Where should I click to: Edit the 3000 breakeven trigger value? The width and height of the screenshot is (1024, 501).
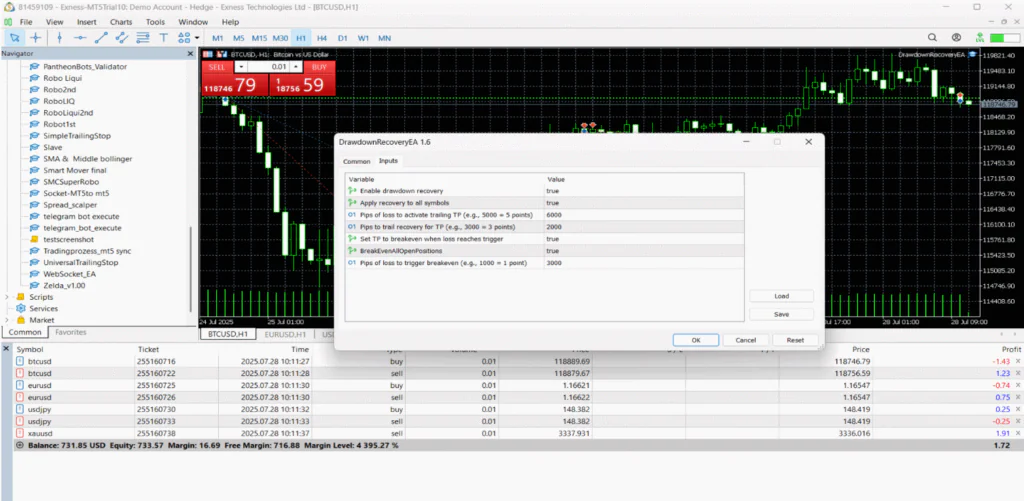[x=644, y=263]
